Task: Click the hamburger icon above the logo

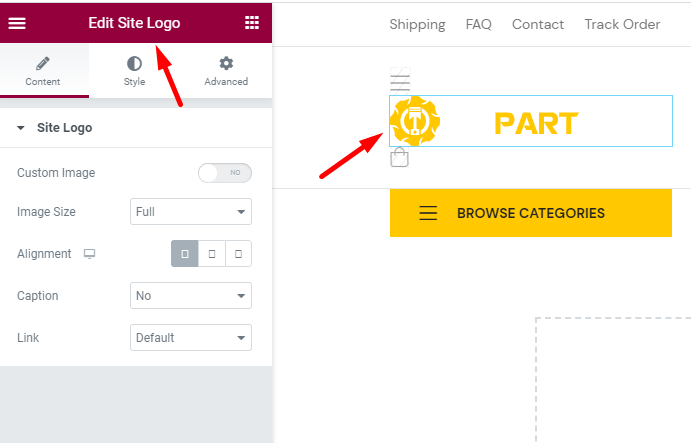Action: click(x=400, y=82)
